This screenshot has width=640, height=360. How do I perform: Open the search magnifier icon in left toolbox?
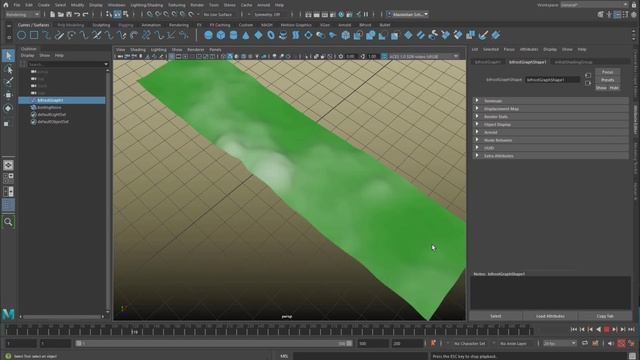(8, 222)
